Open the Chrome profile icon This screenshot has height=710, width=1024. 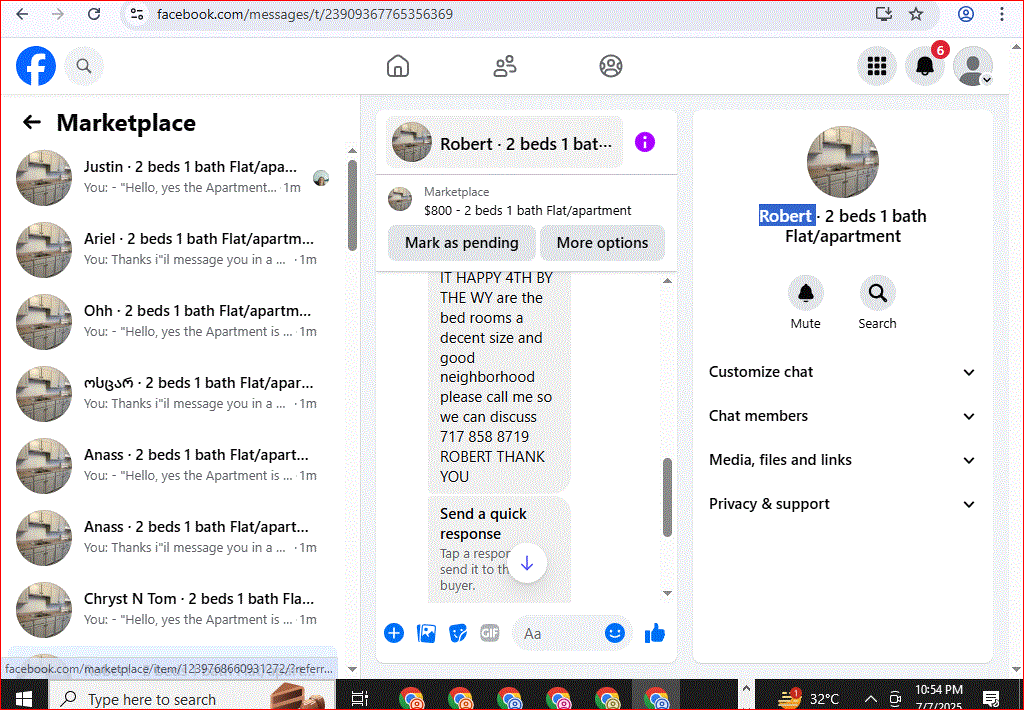966,14
